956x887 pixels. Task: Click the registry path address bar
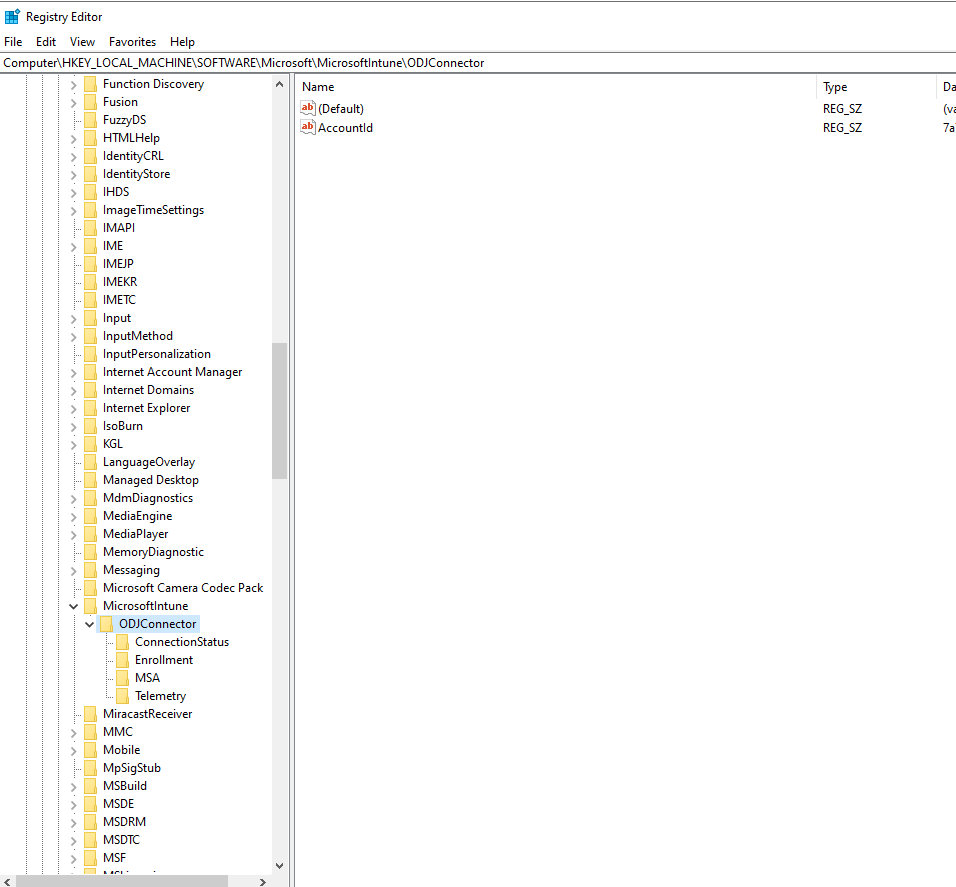(478, 63)
